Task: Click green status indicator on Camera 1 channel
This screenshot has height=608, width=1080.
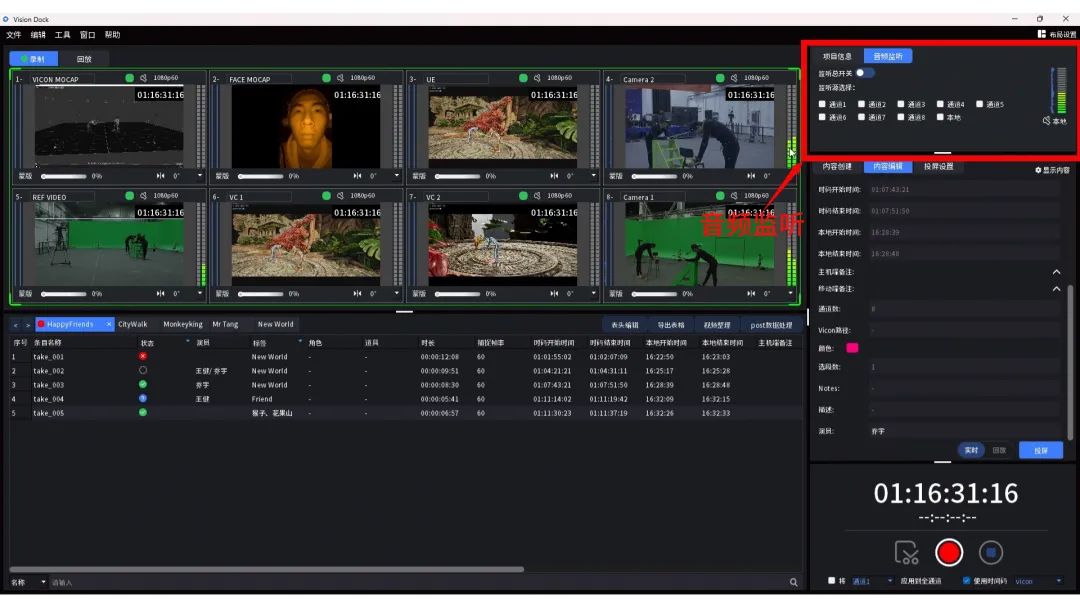Action: point(720,196)
